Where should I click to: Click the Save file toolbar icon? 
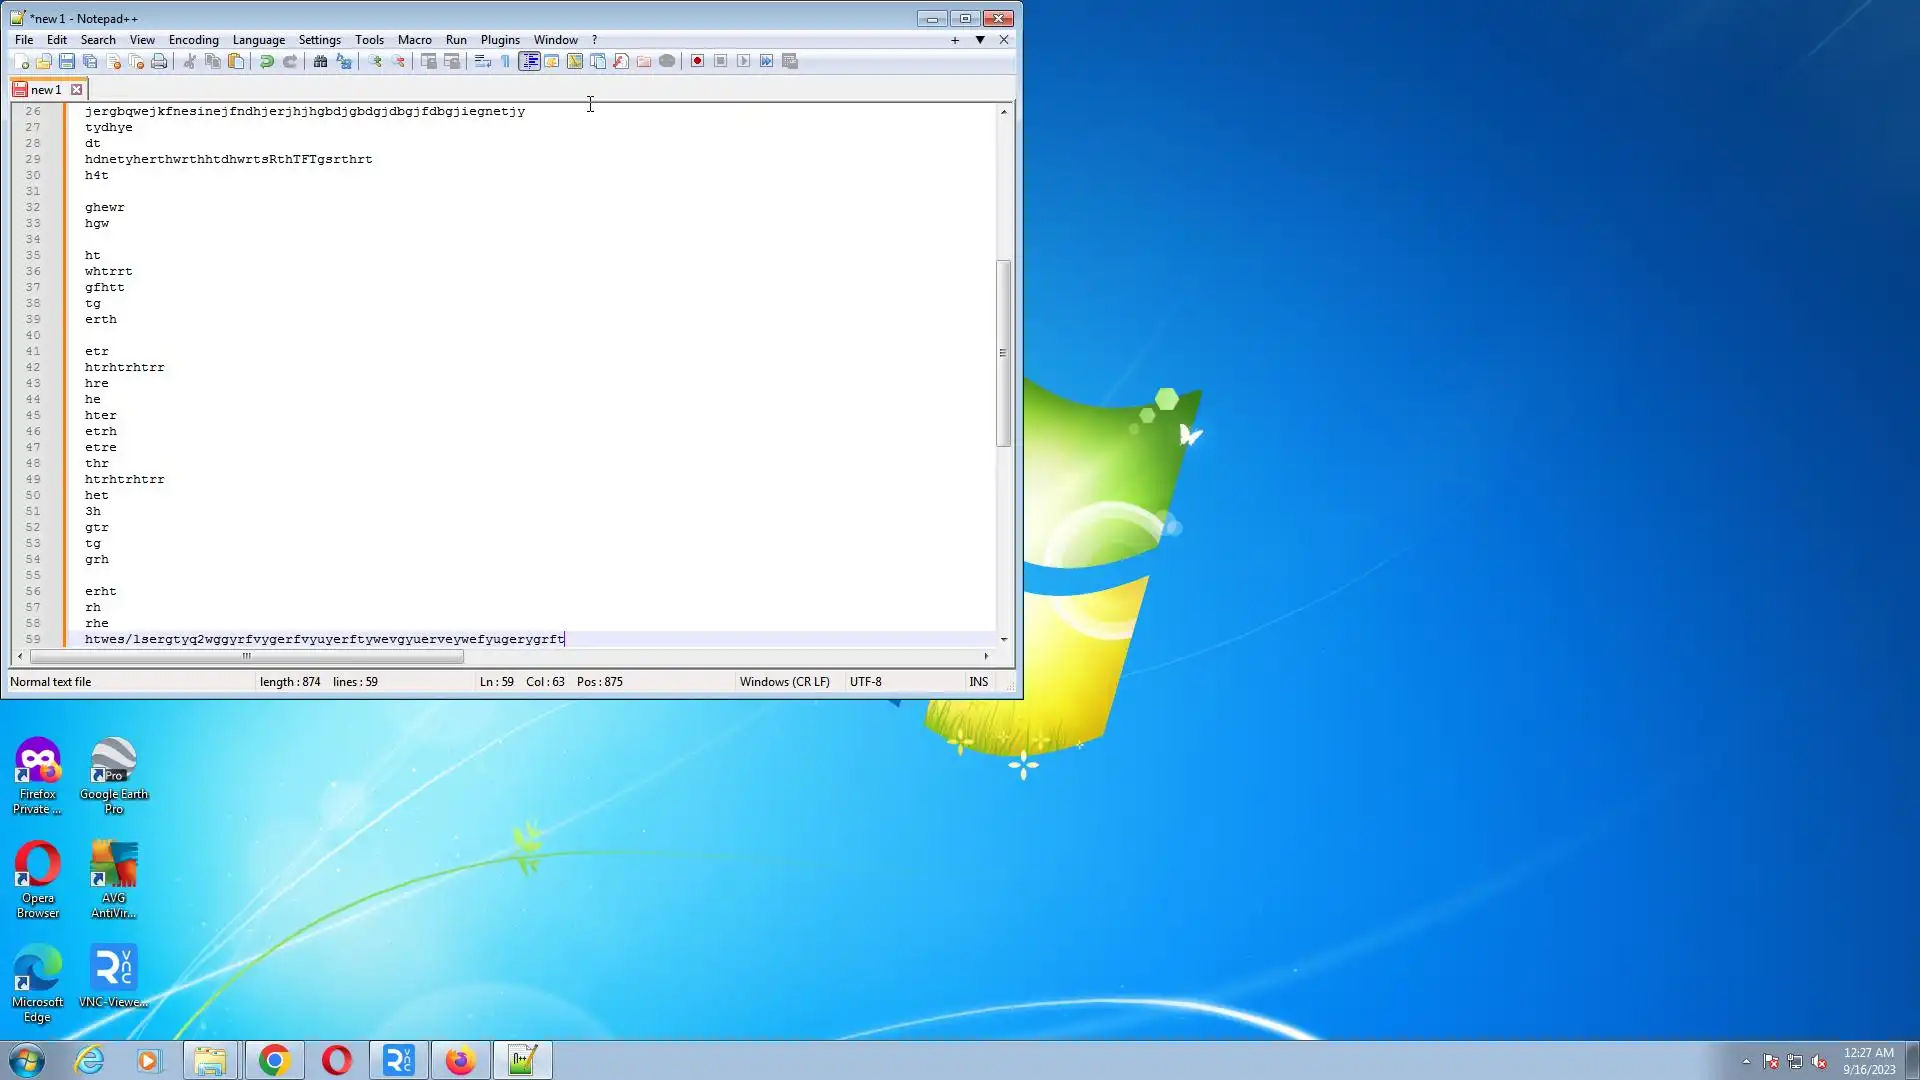67,61
